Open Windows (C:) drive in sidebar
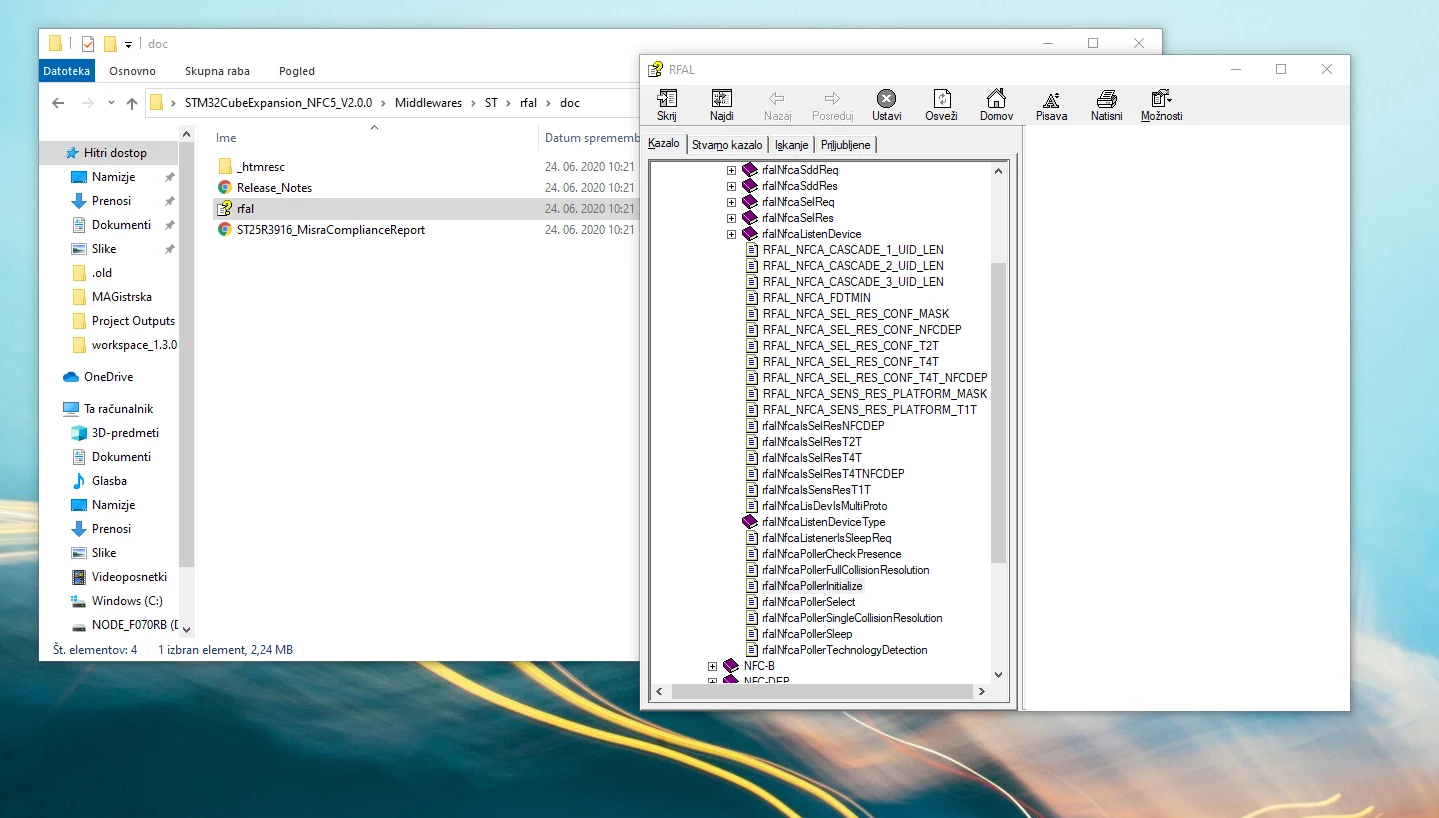 coord(127,601)
